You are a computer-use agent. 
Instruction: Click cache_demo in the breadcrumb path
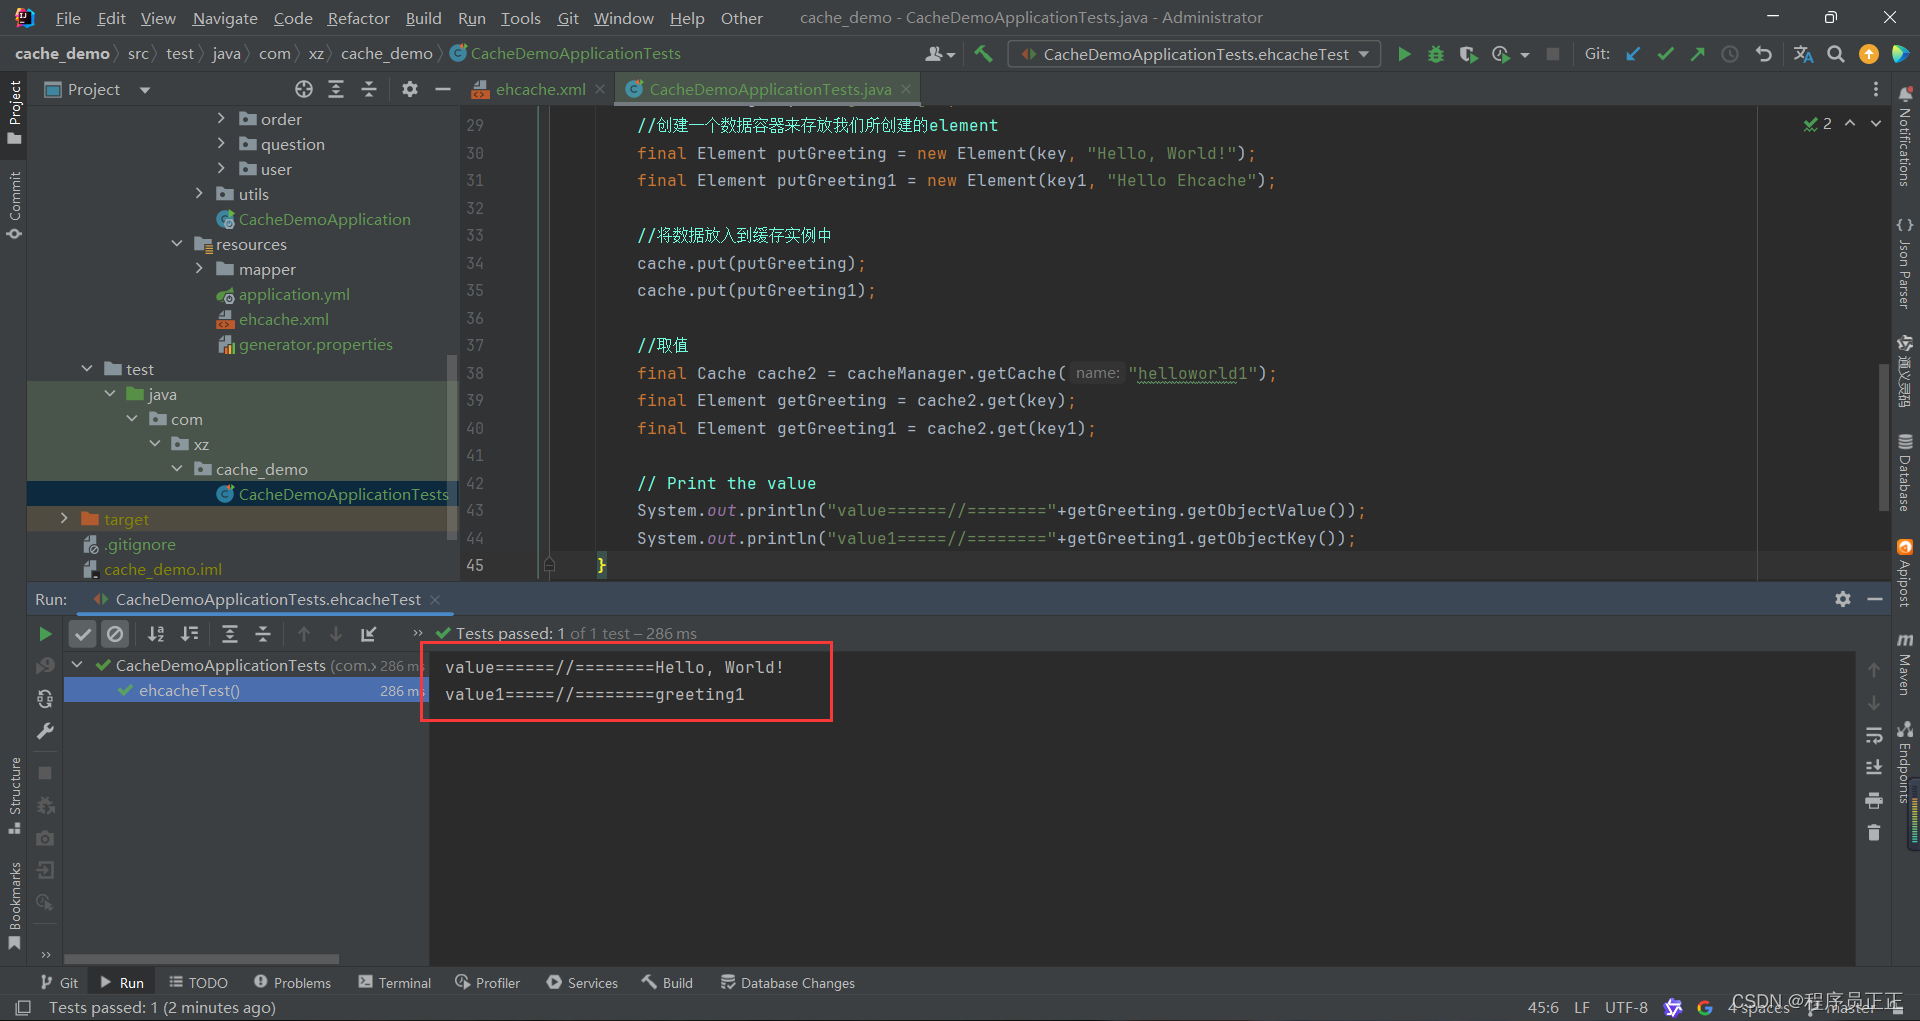[x=386, y=54]
